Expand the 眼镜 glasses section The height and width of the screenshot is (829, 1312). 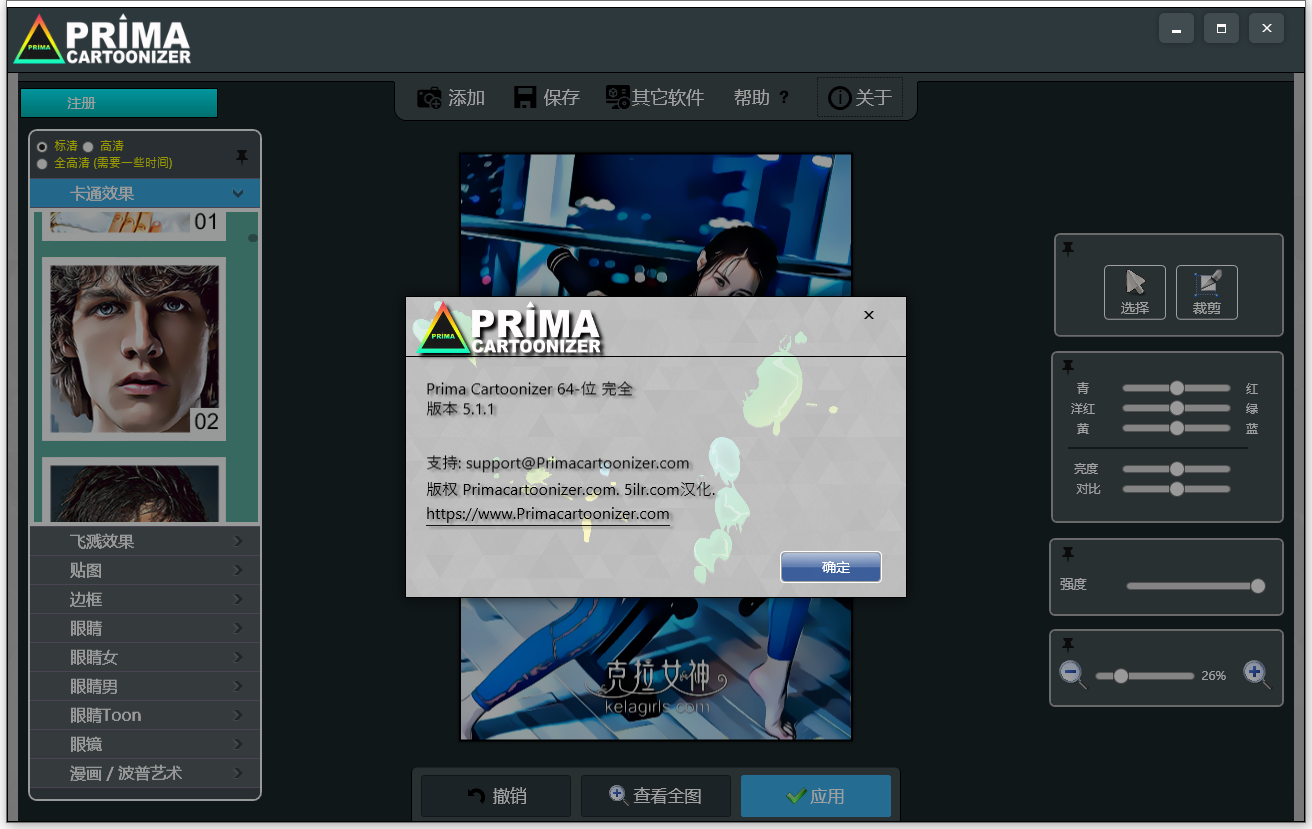[x=145, y=744]
